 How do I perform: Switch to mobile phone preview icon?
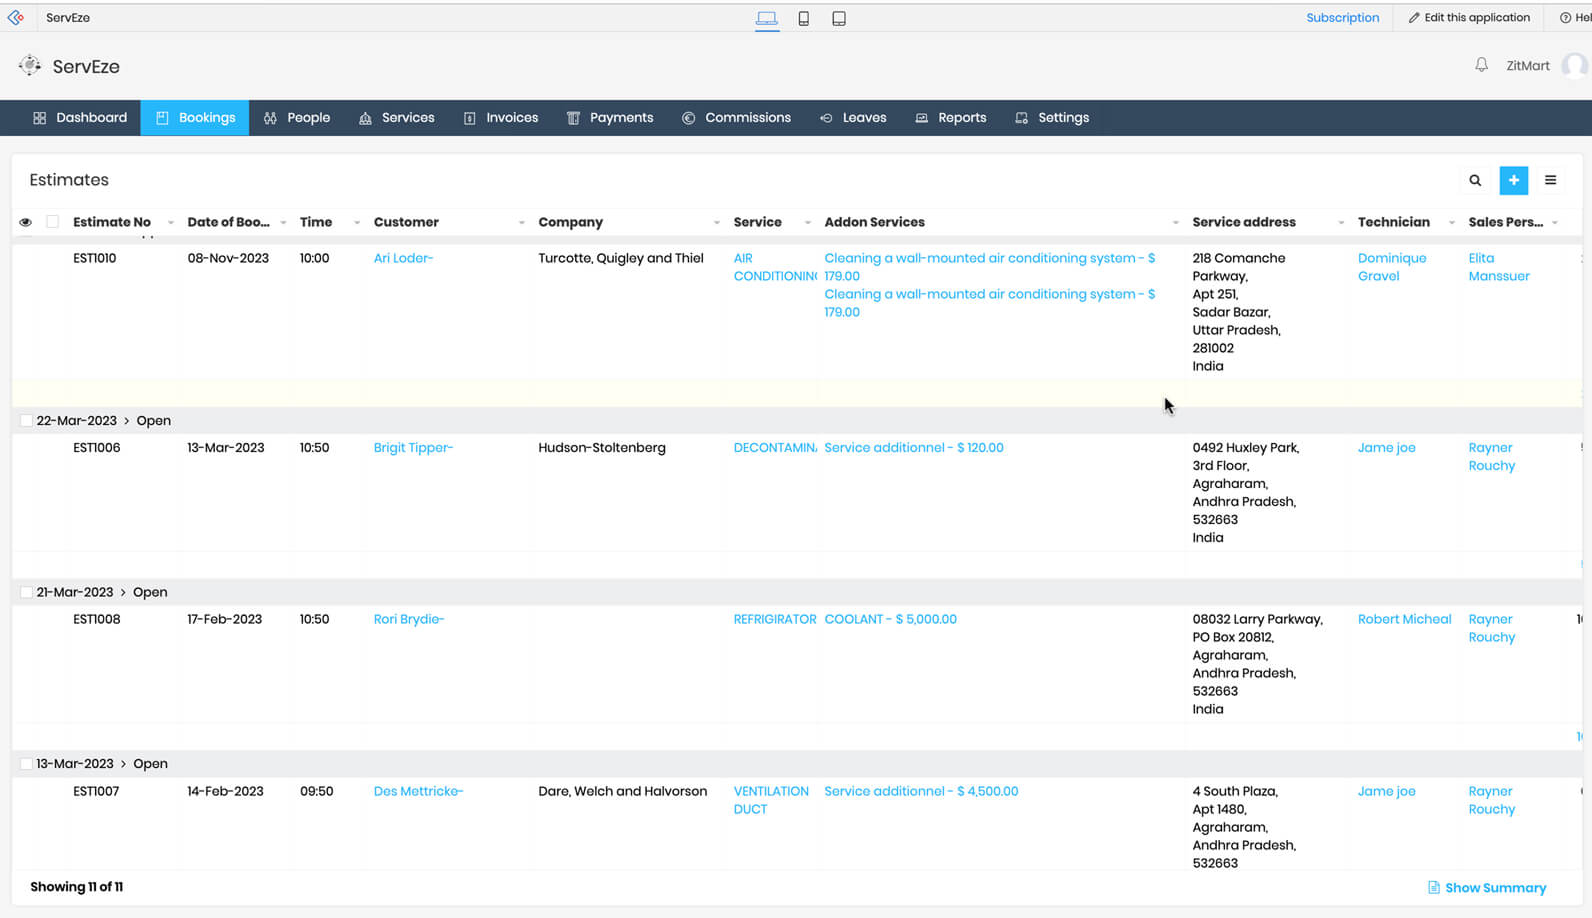coord(803,19)
